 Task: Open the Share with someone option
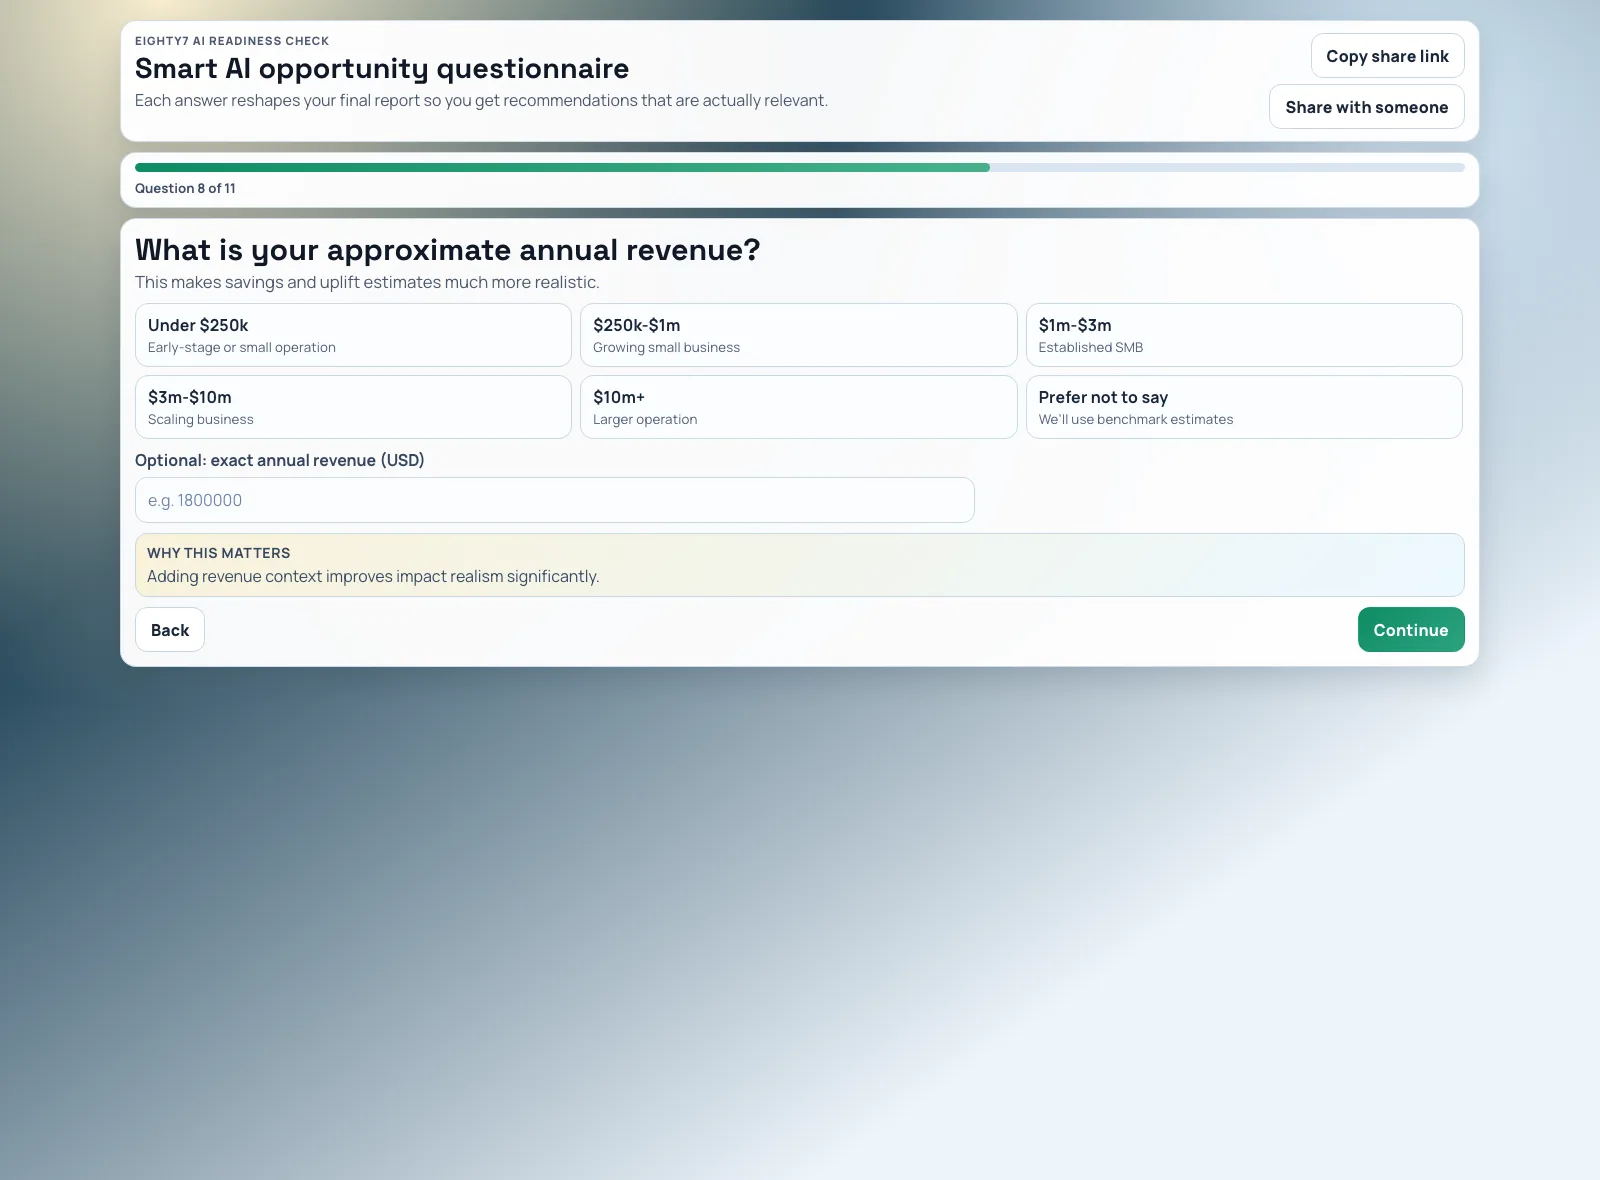(x=1366, y=107)
